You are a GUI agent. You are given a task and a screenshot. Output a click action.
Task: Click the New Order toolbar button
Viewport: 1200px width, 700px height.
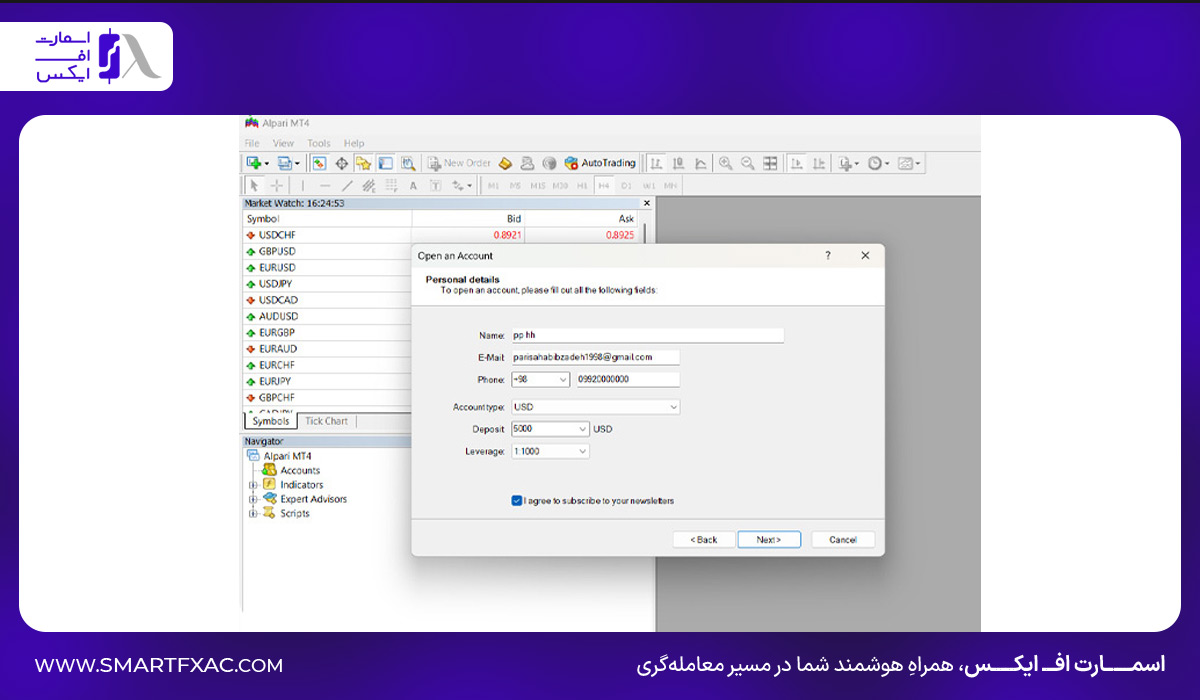pos(459,163)
